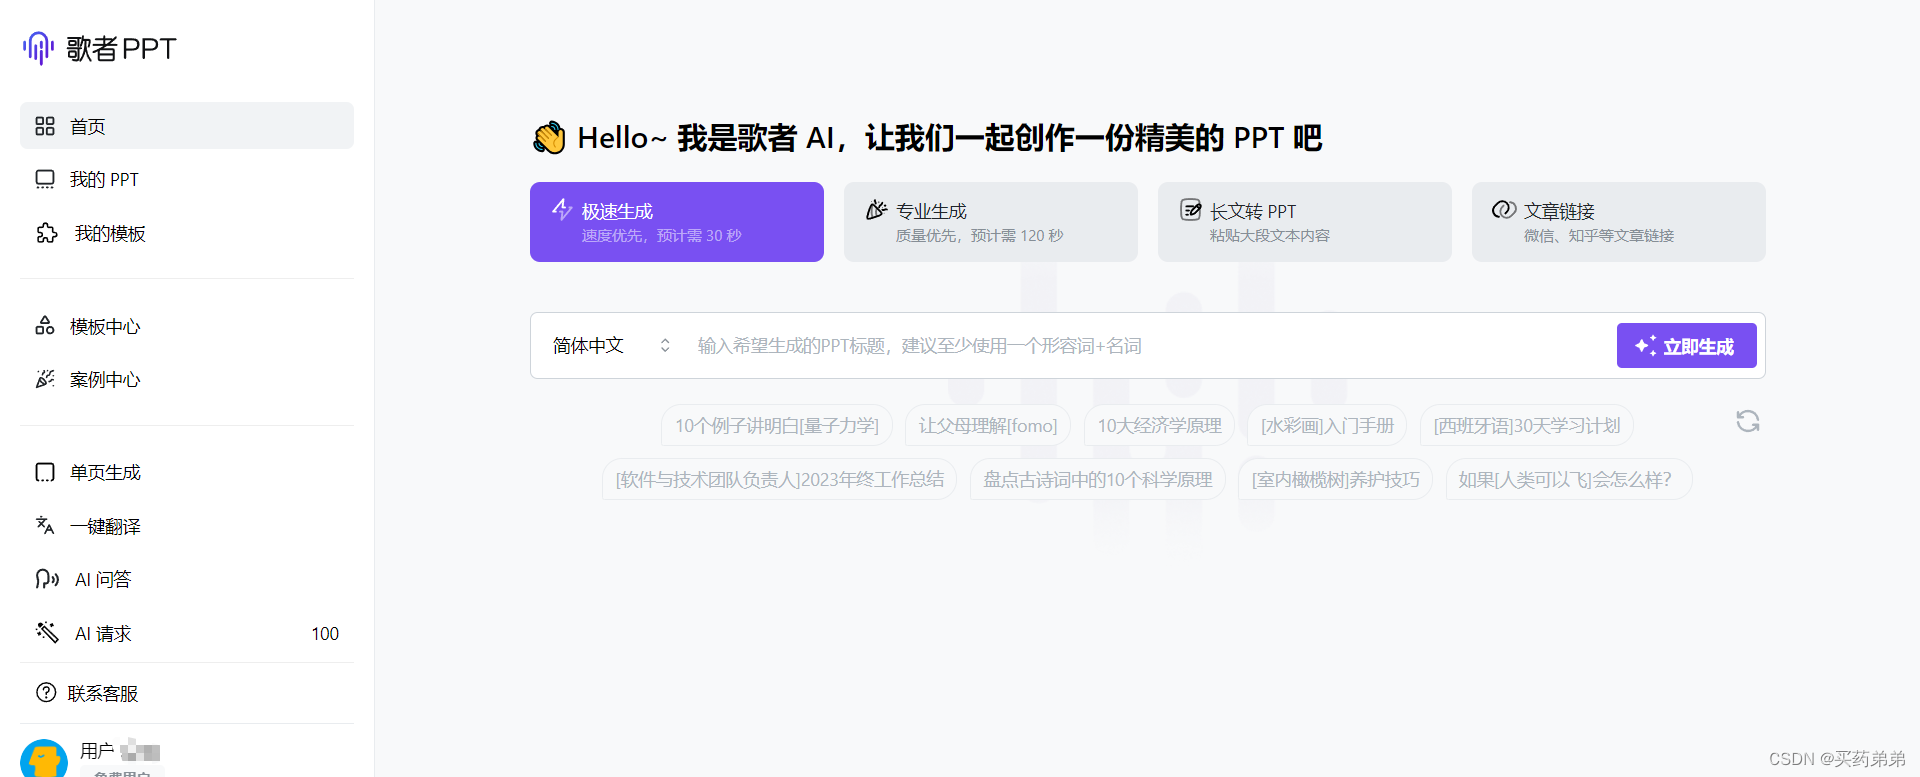Screen dimensions: 1920x777
Task: Click the lightning icon on 极速生成
Action: (562, 210)
